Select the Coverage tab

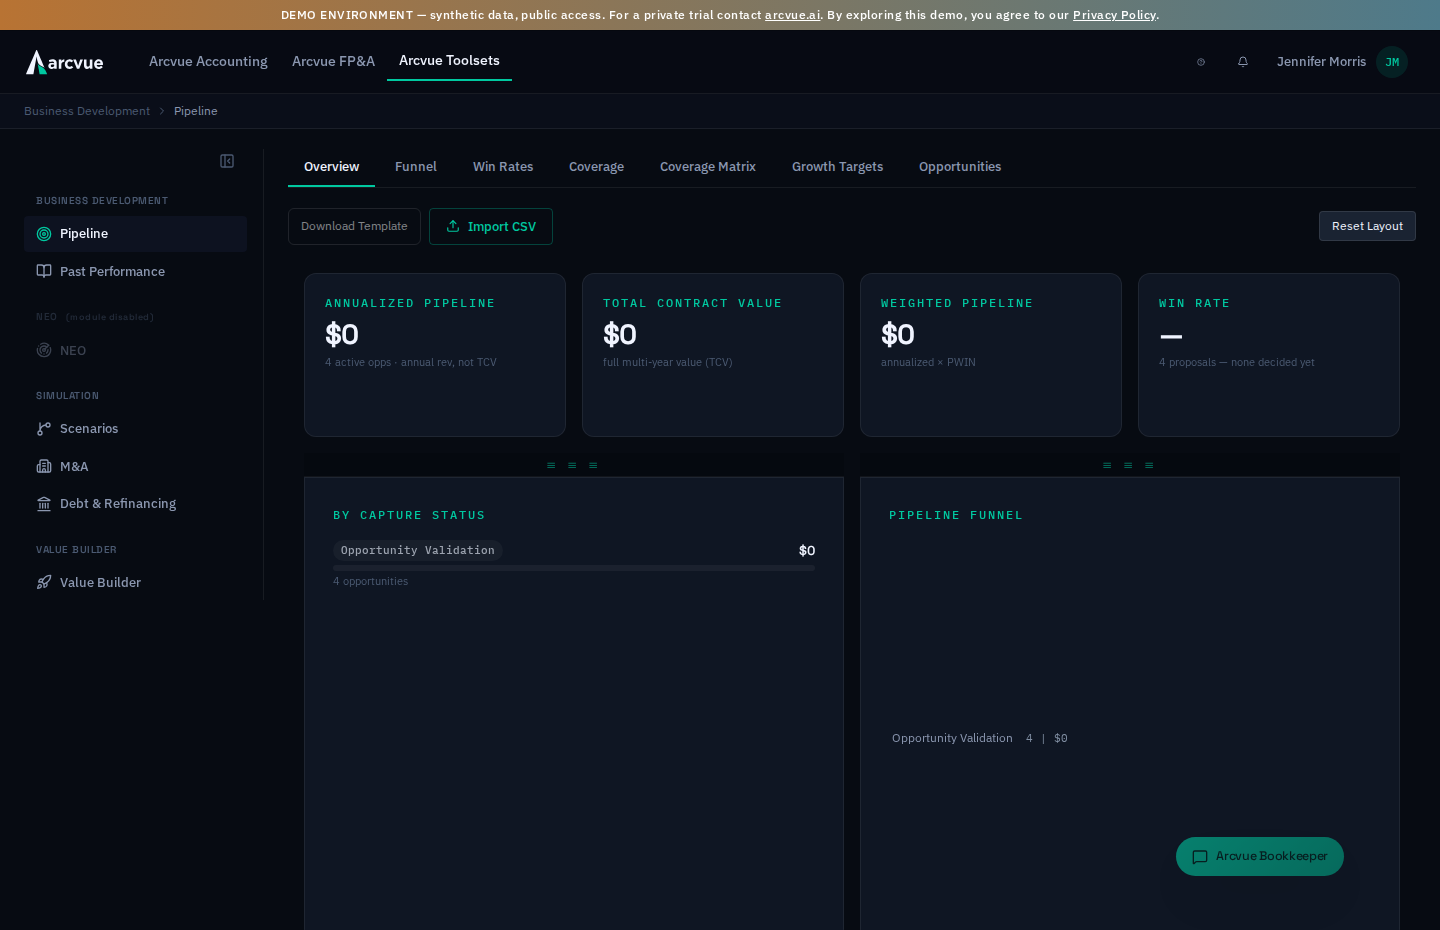pos(596,167)
